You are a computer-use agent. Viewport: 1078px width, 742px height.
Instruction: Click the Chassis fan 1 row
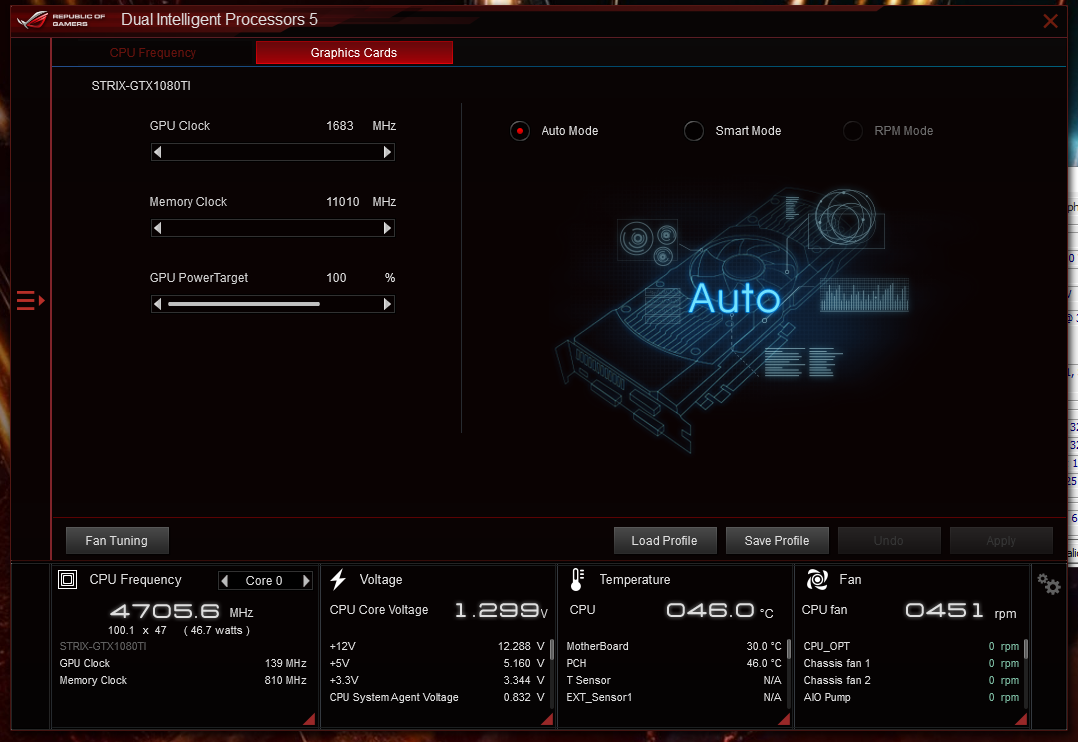(x=911, y=664)
